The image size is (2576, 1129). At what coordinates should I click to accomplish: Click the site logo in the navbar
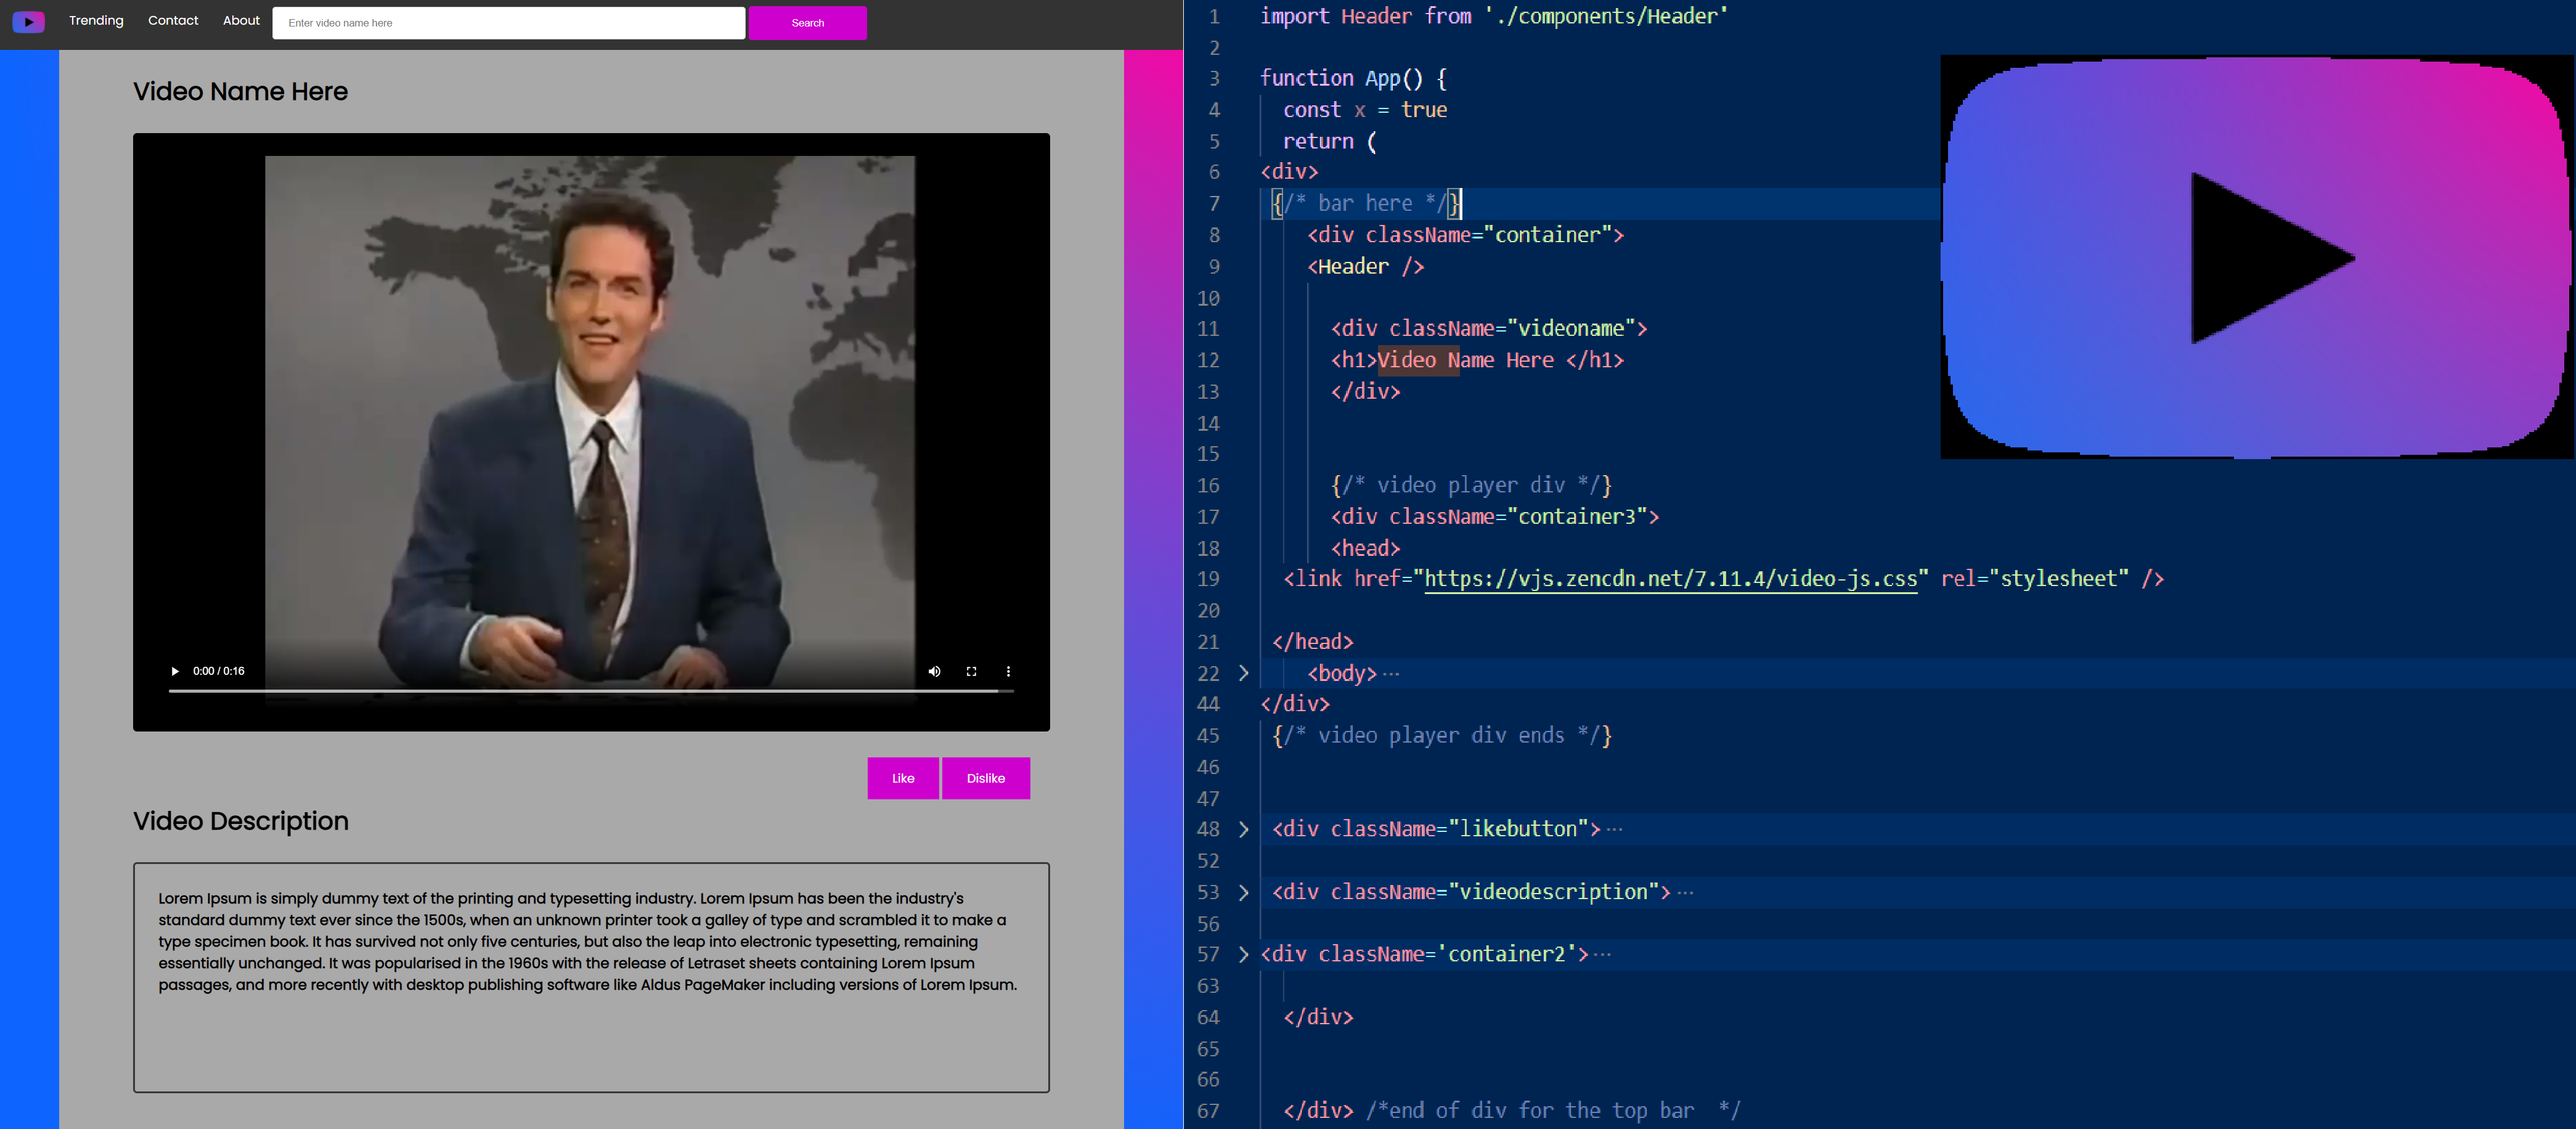[x=28, y=21]
